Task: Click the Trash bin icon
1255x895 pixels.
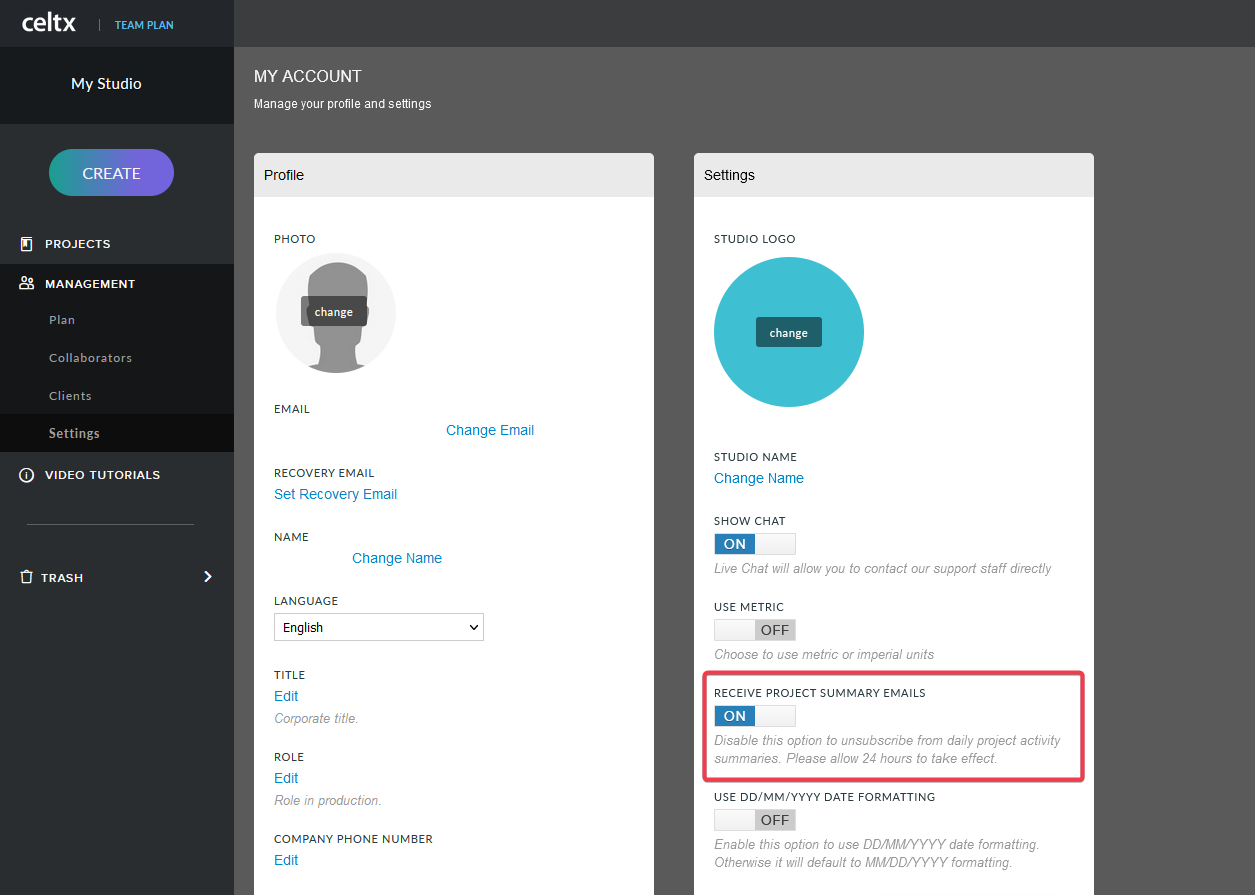Action: [x=27, y=577]
